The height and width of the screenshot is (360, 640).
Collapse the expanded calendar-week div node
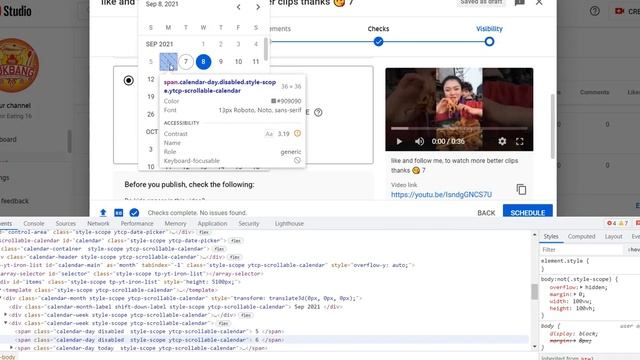[6, 323]
